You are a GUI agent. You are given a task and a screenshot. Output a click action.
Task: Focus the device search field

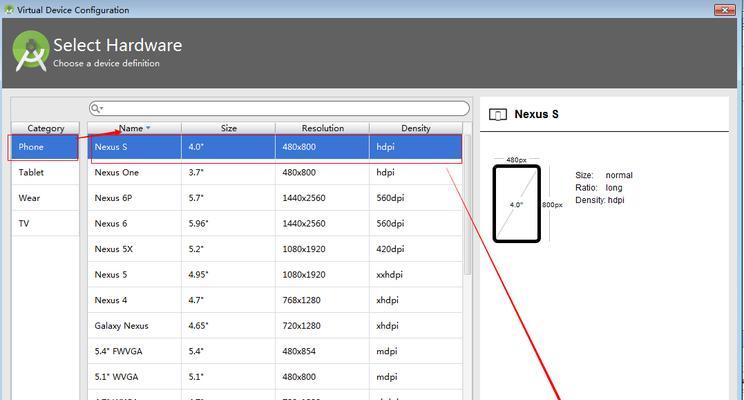pos(279,108)
